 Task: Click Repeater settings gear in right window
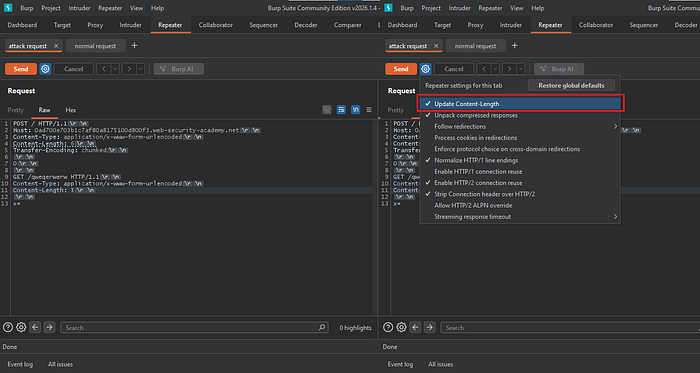[x=425, y=69]
